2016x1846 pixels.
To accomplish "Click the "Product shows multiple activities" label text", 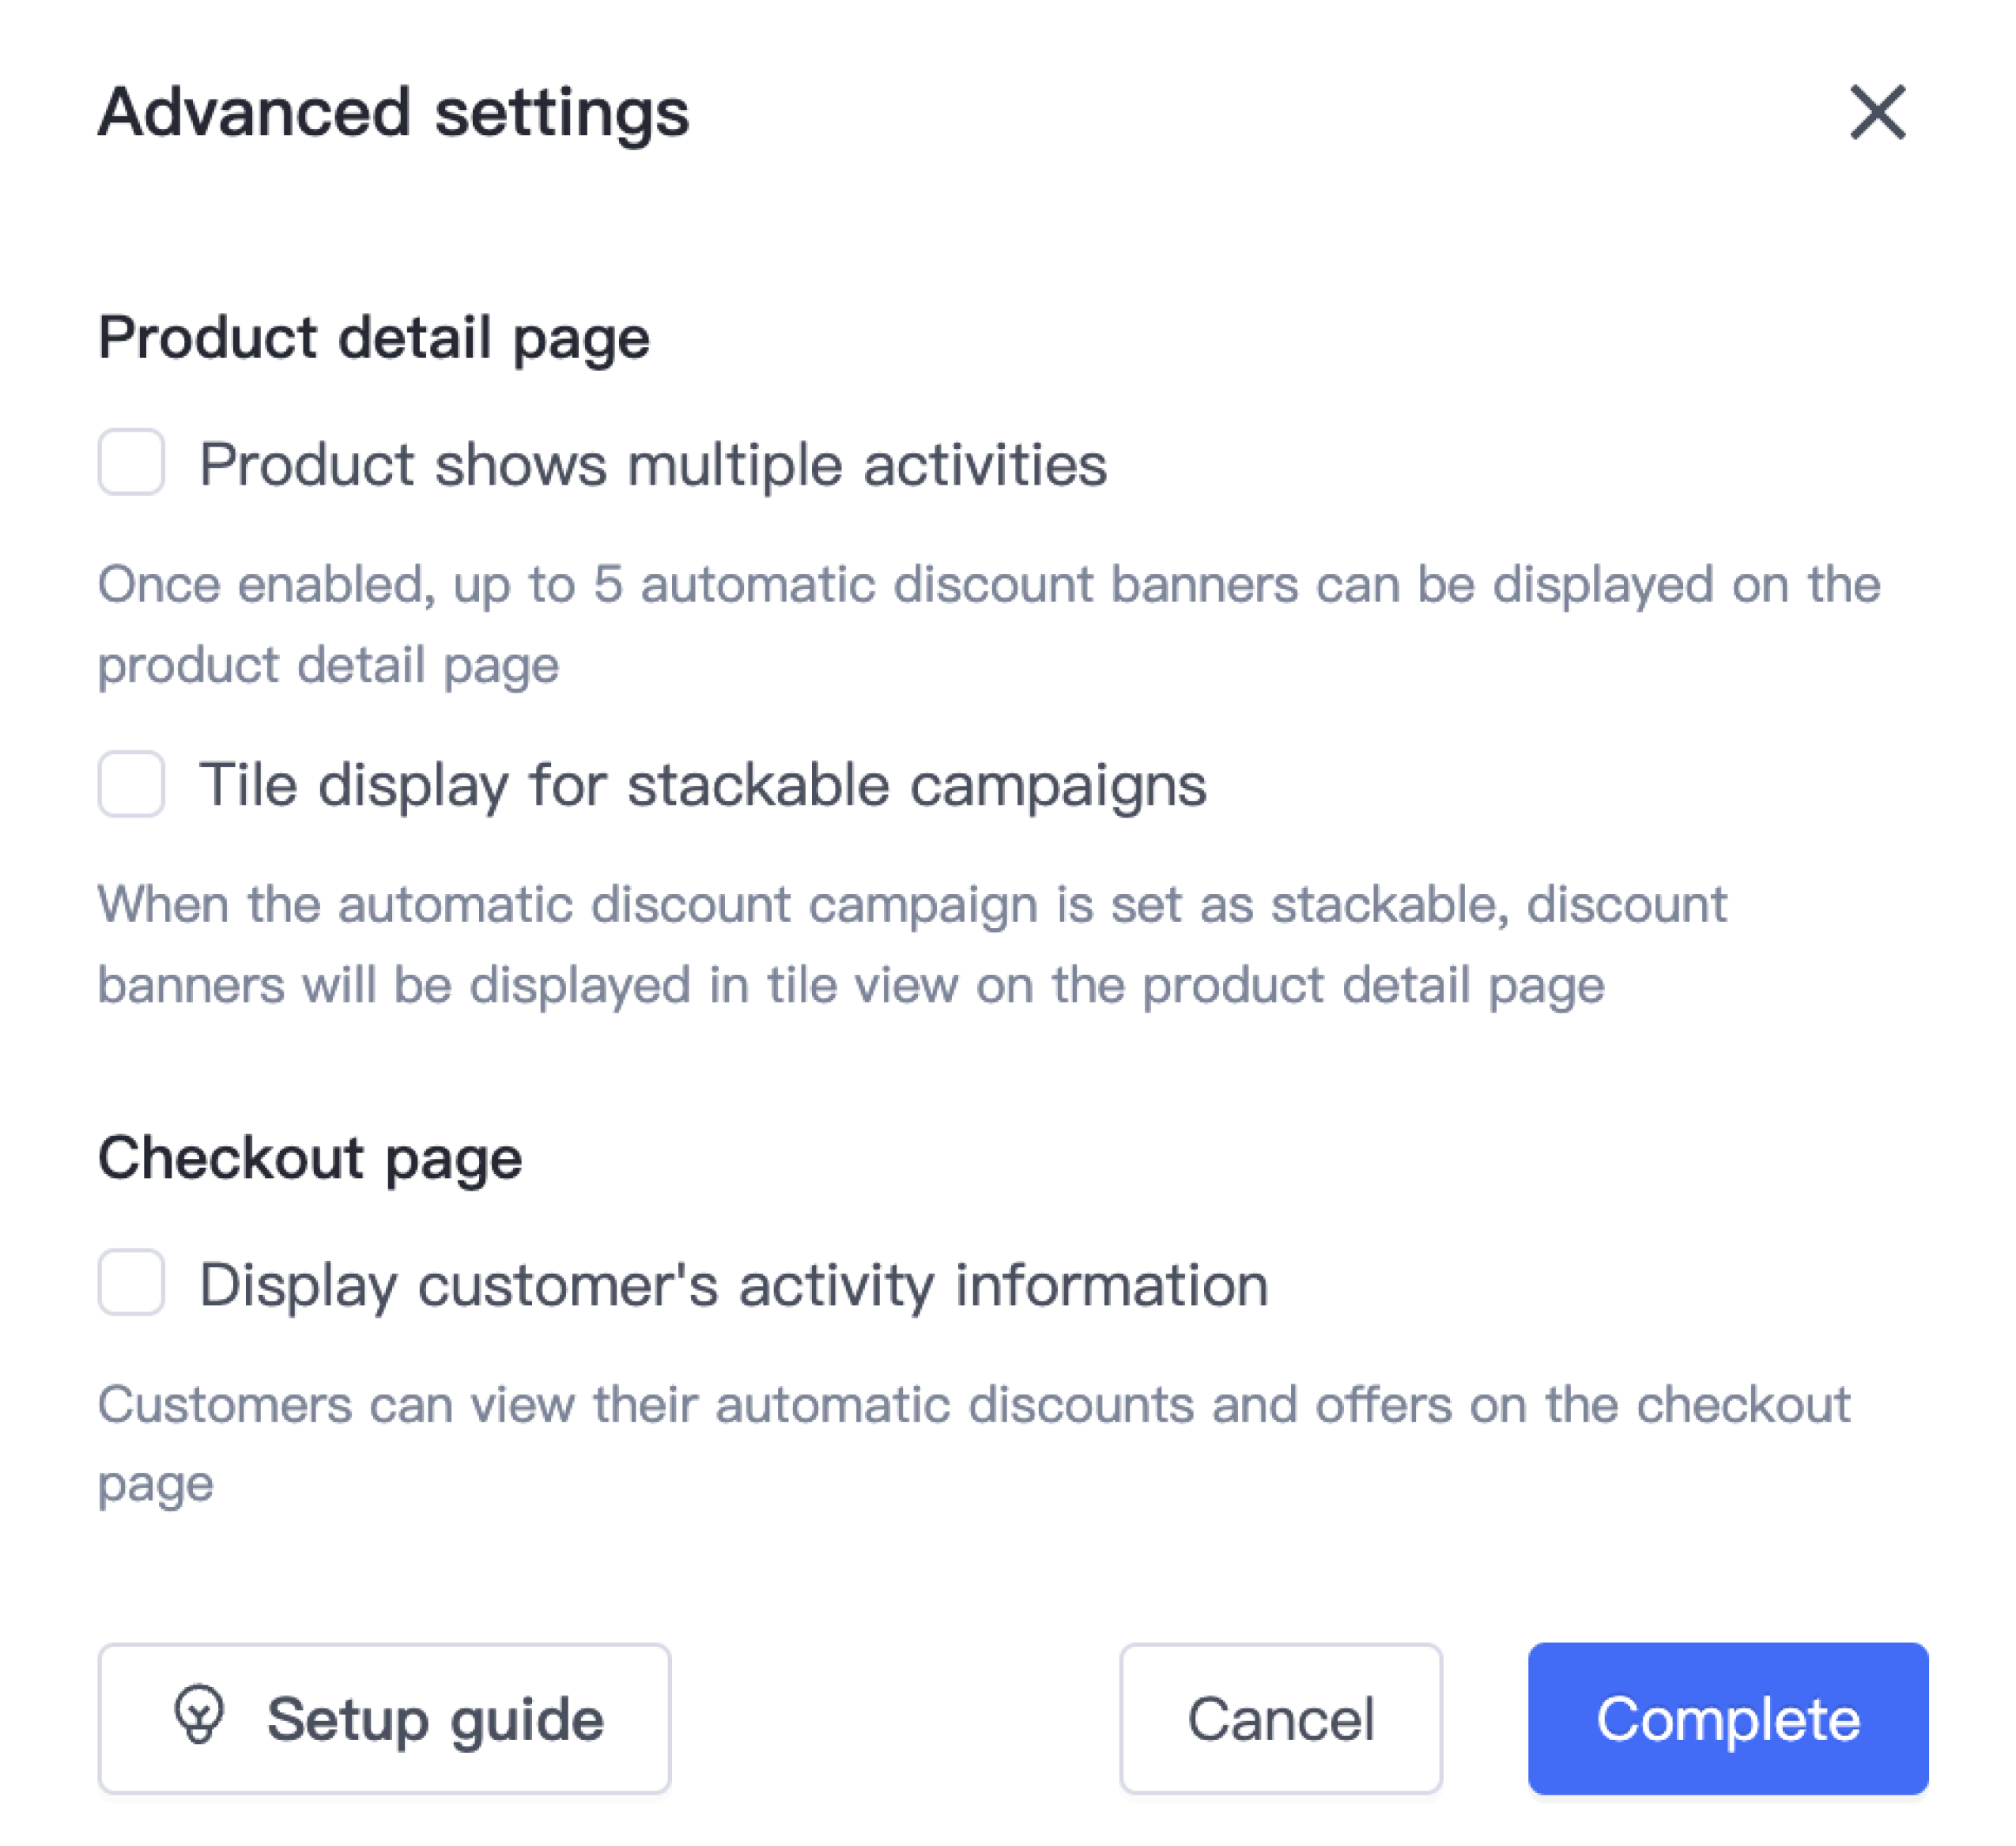I will [652, 465].
